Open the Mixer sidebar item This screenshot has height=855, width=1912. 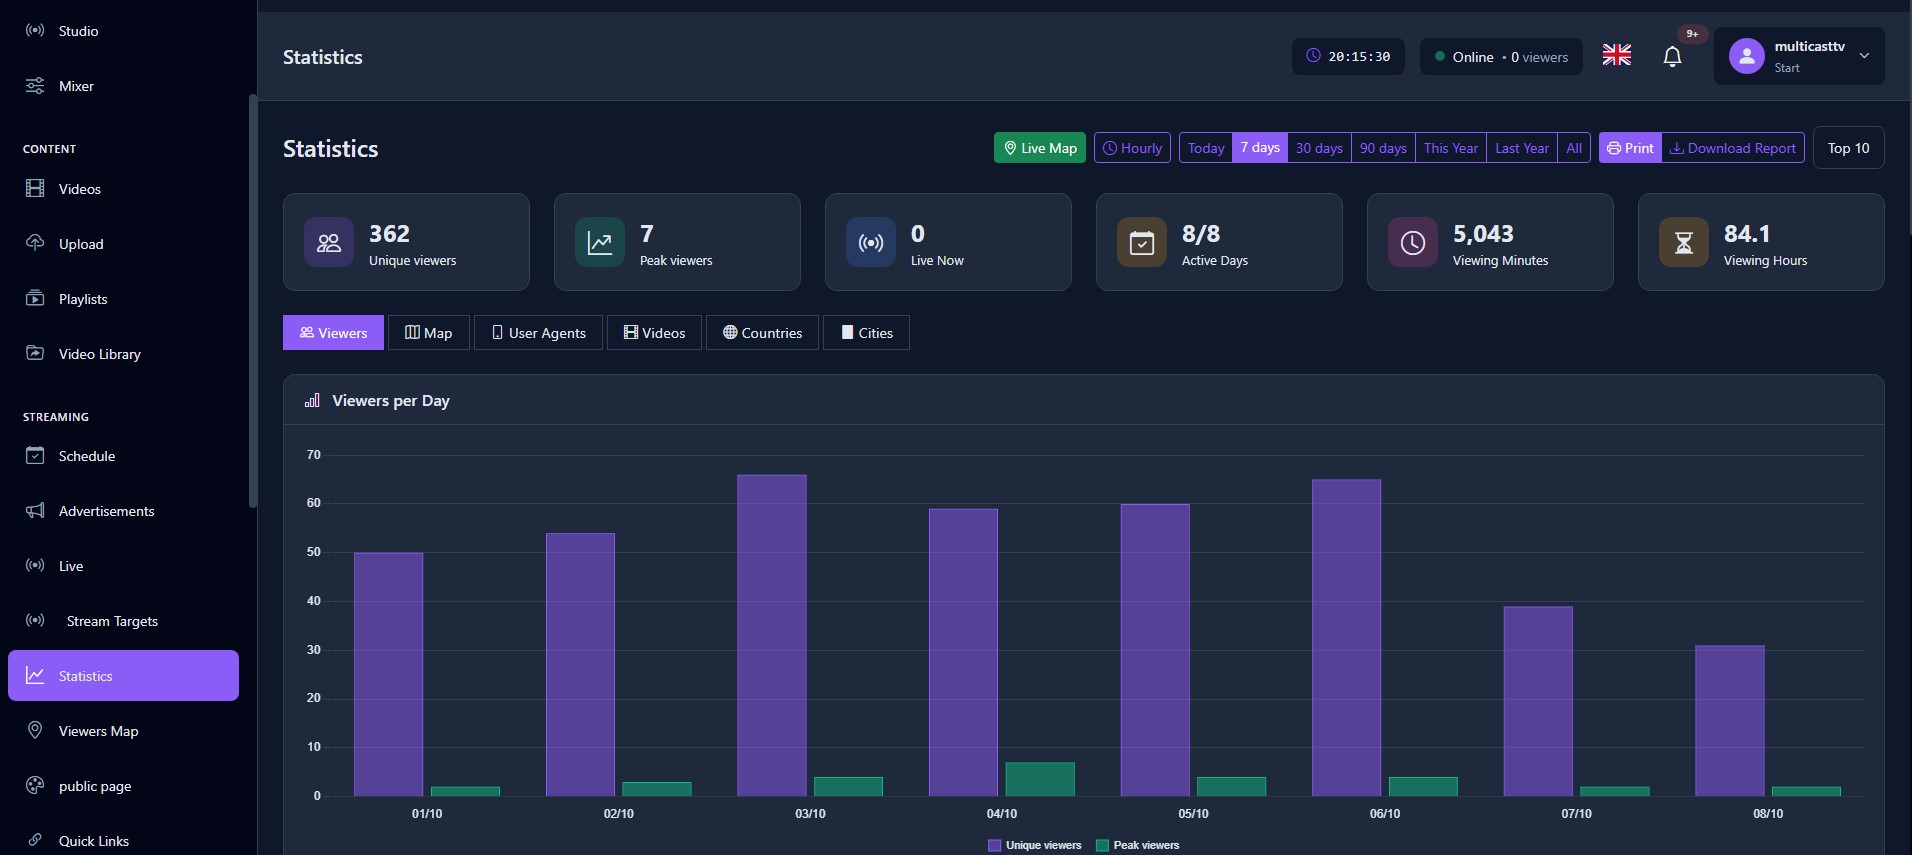coord(124,86)
